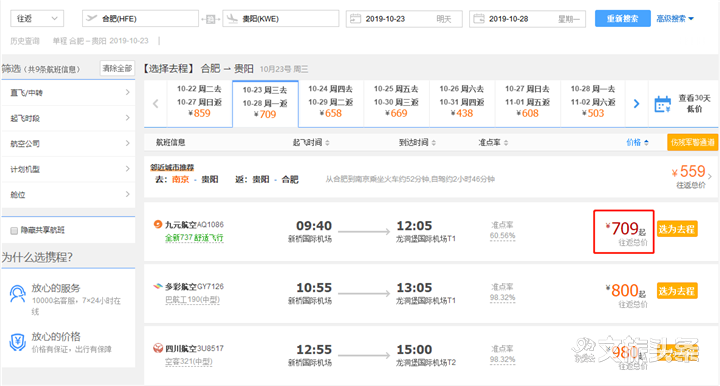Click the airplane icon in departure field
Image resolution: width=720 pixels, height=386 pixels.
(x=91, y=18)
